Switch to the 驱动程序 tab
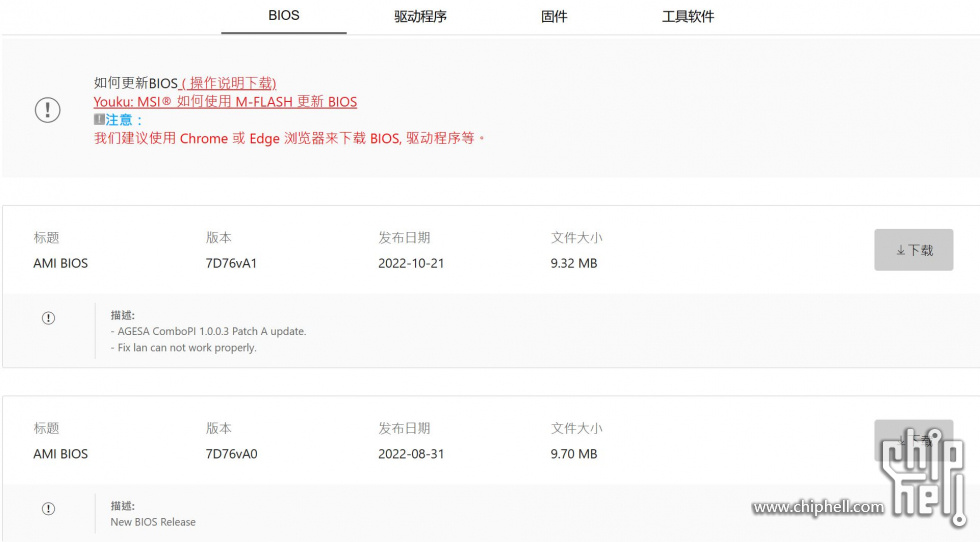 coord(420,16)
